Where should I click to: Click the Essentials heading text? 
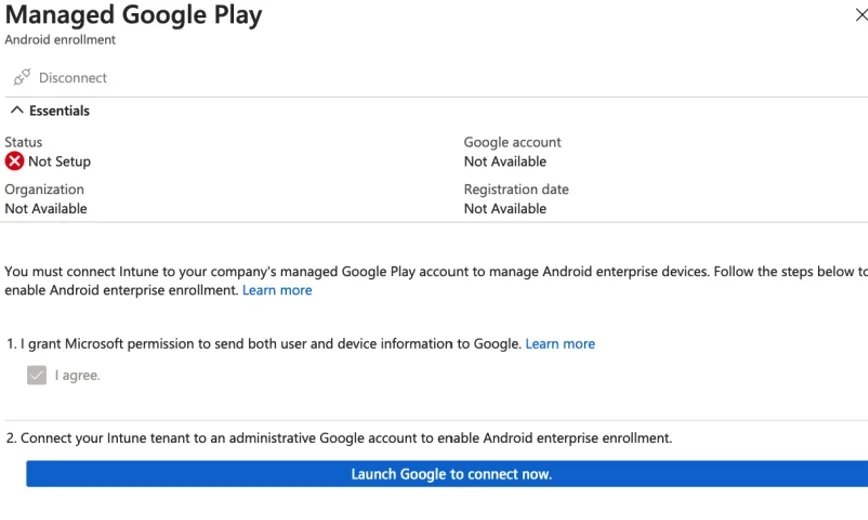(x=59, y=111)
